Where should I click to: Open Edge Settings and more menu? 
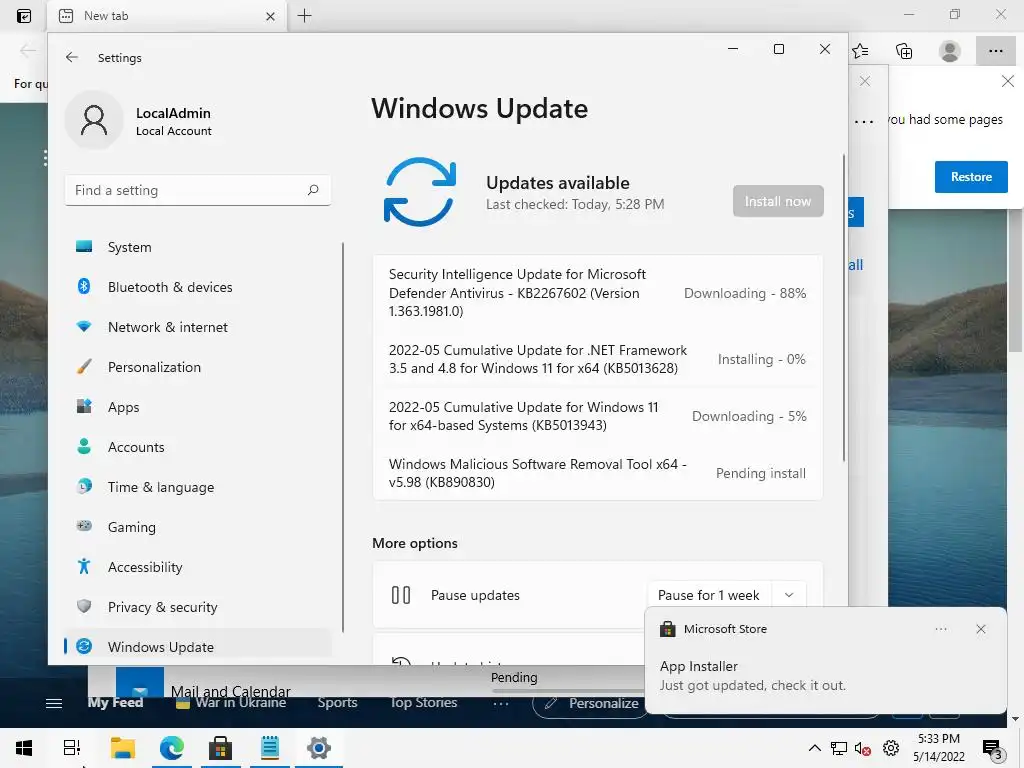(x=995, y=51)
